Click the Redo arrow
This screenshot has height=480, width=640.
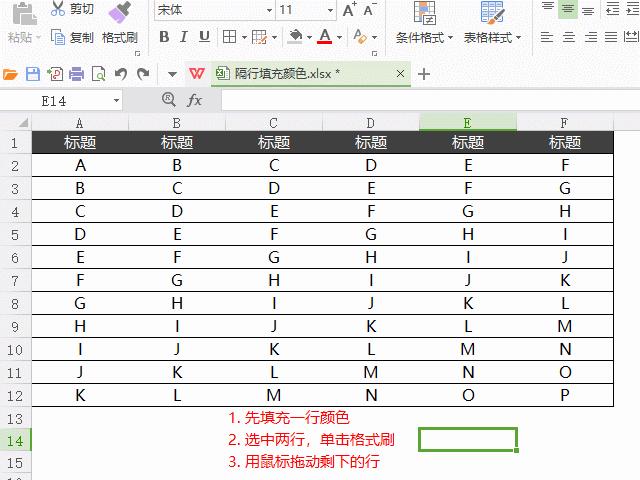click(143, 74)
